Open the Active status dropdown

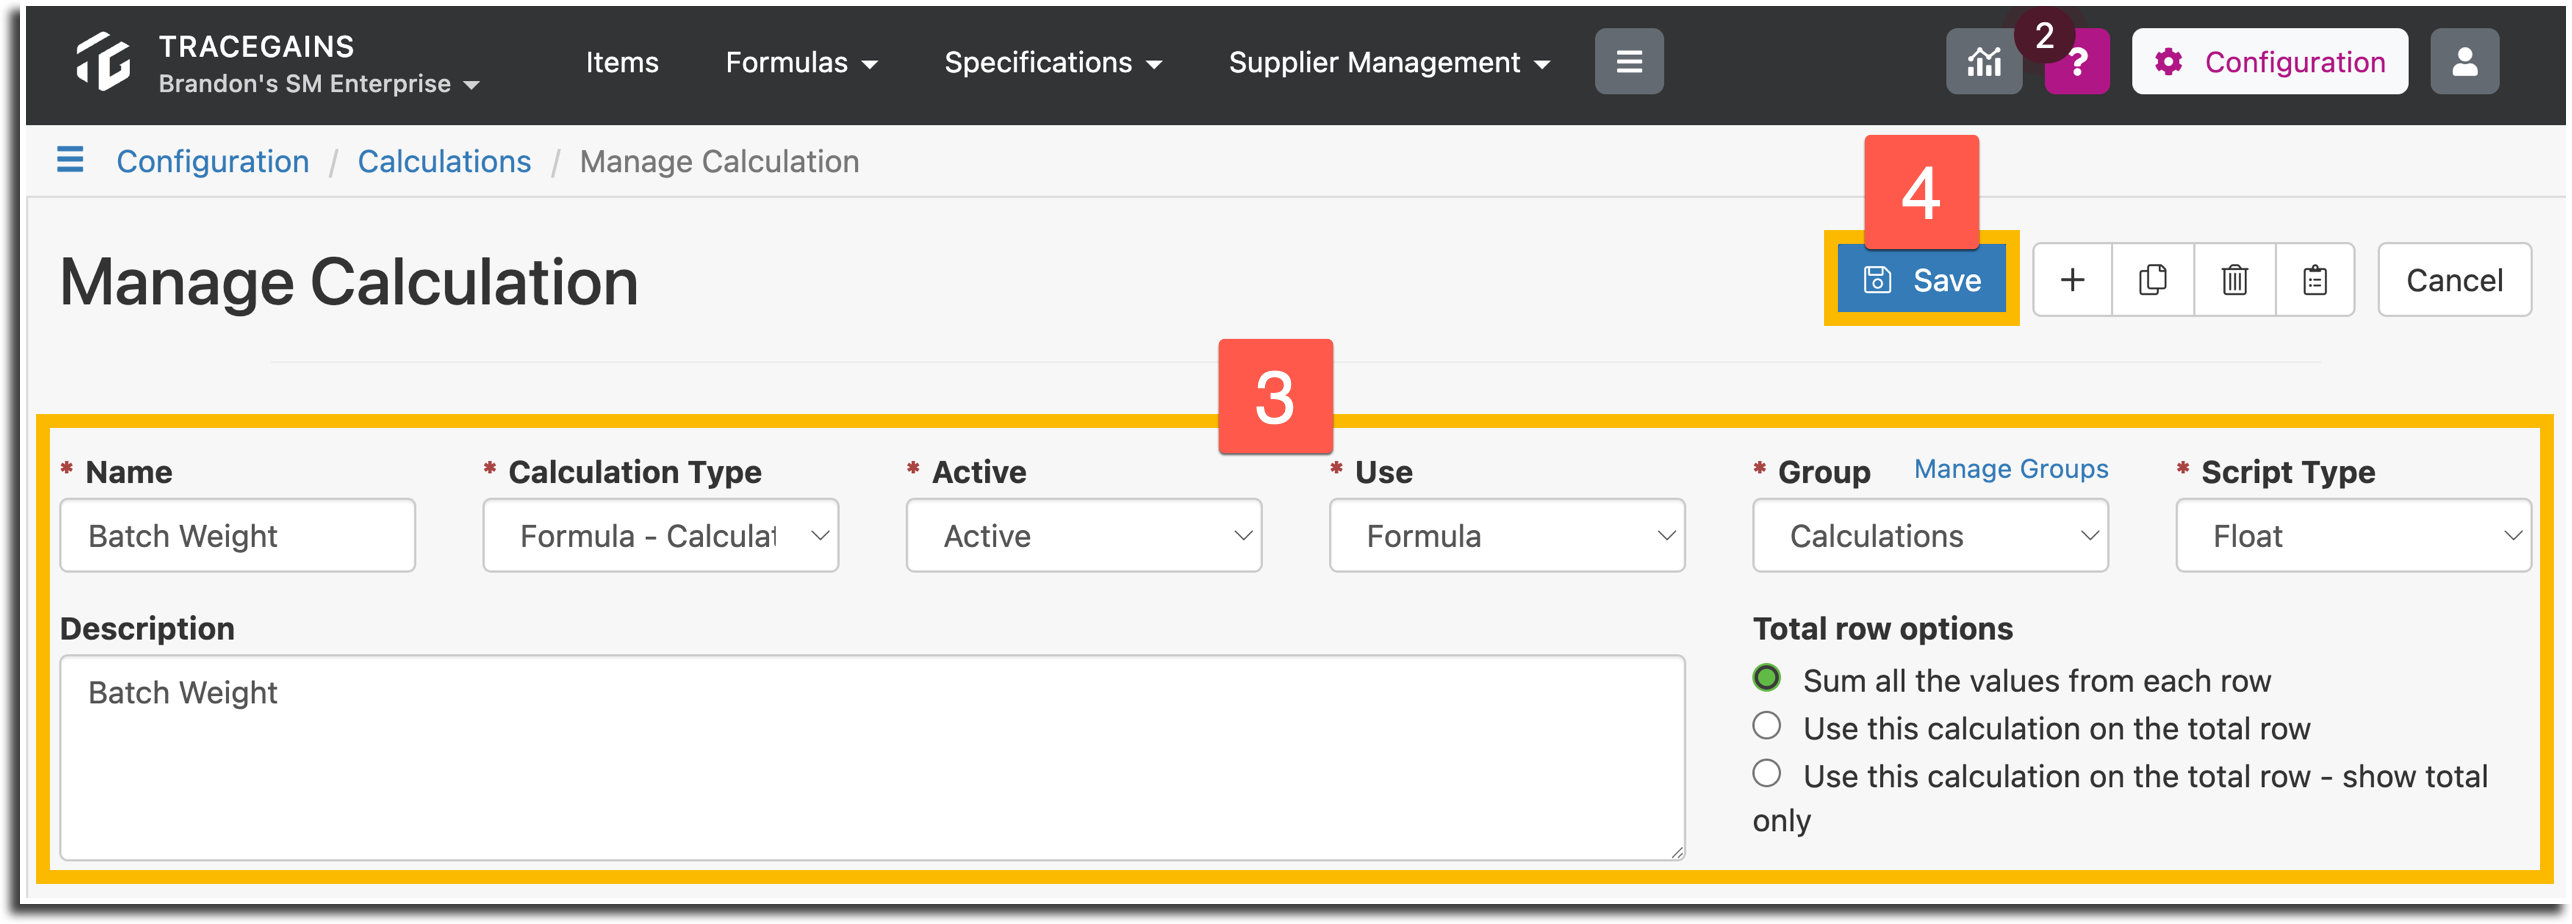pos(1083,536)
